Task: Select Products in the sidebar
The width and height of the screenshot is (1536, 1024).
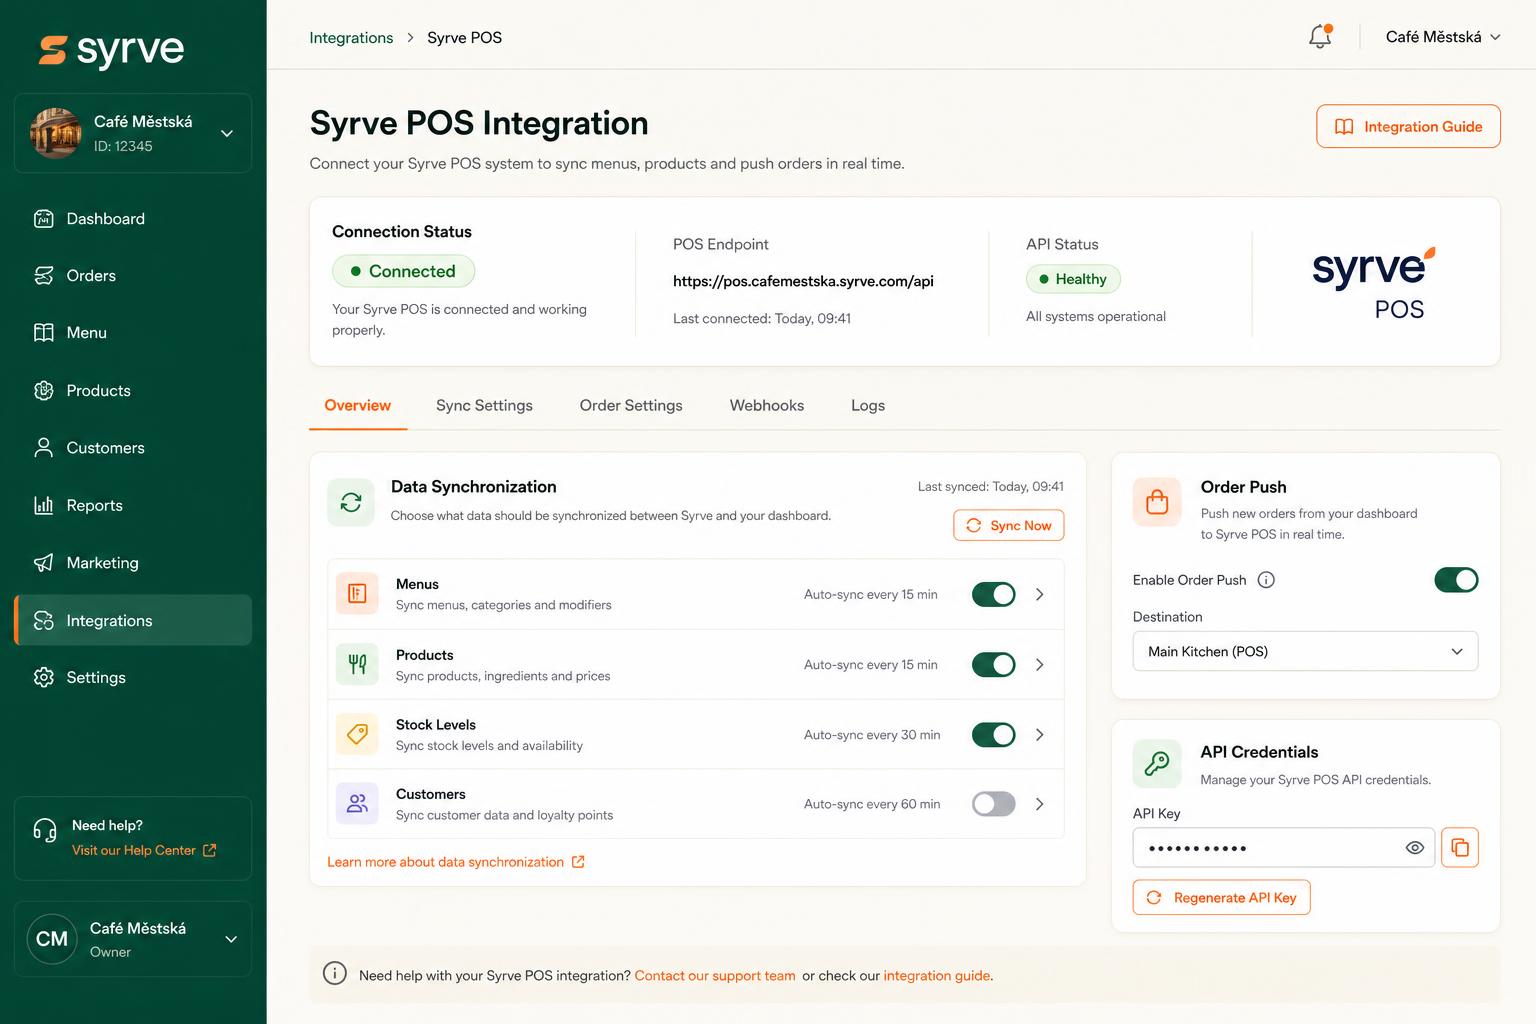Action: [x=133, y=391]
